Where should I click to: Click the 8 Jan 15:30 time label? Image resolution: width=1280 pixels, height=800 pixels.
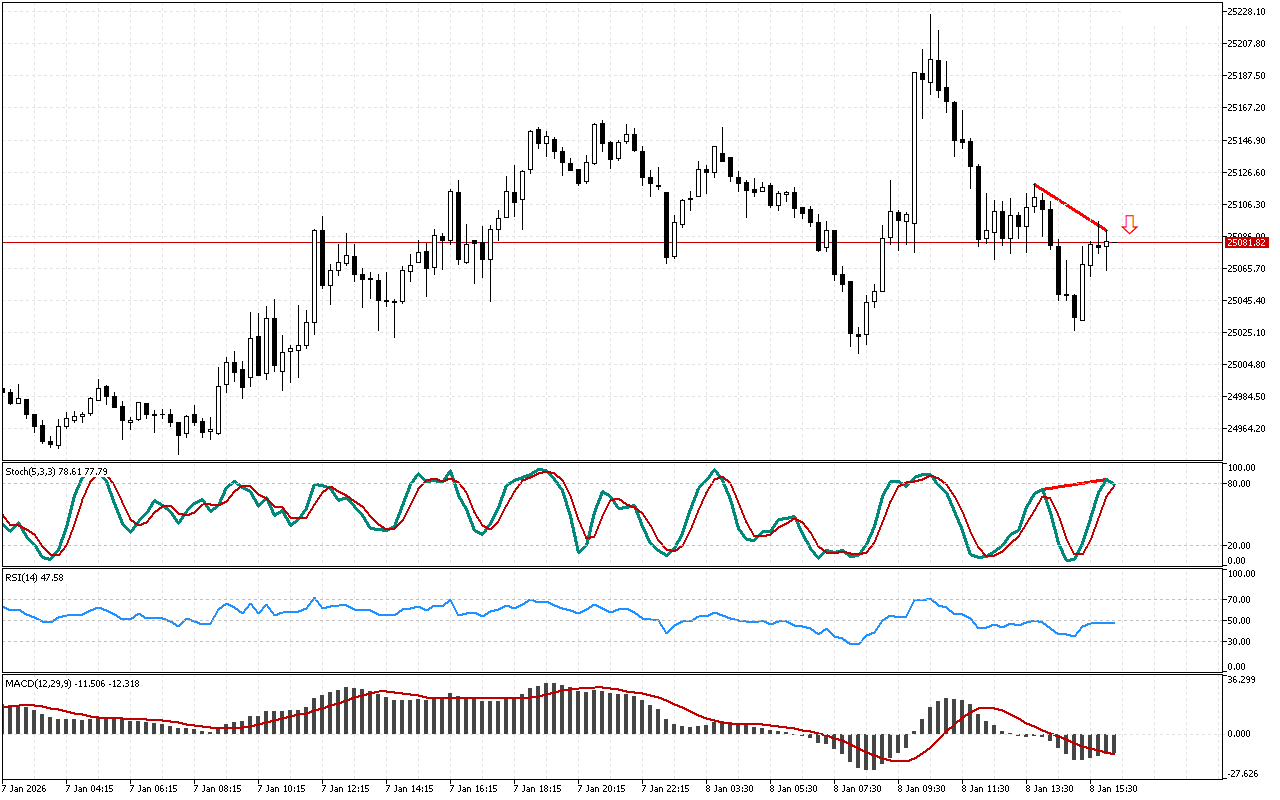(1113, 788)
